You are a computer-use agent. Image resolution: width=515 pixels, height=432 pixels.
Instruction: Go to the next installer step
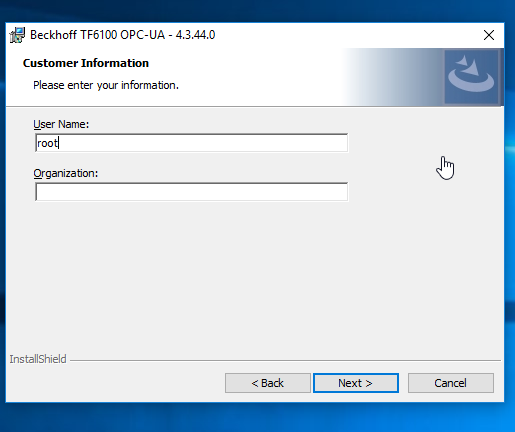[x=356, y=383]
